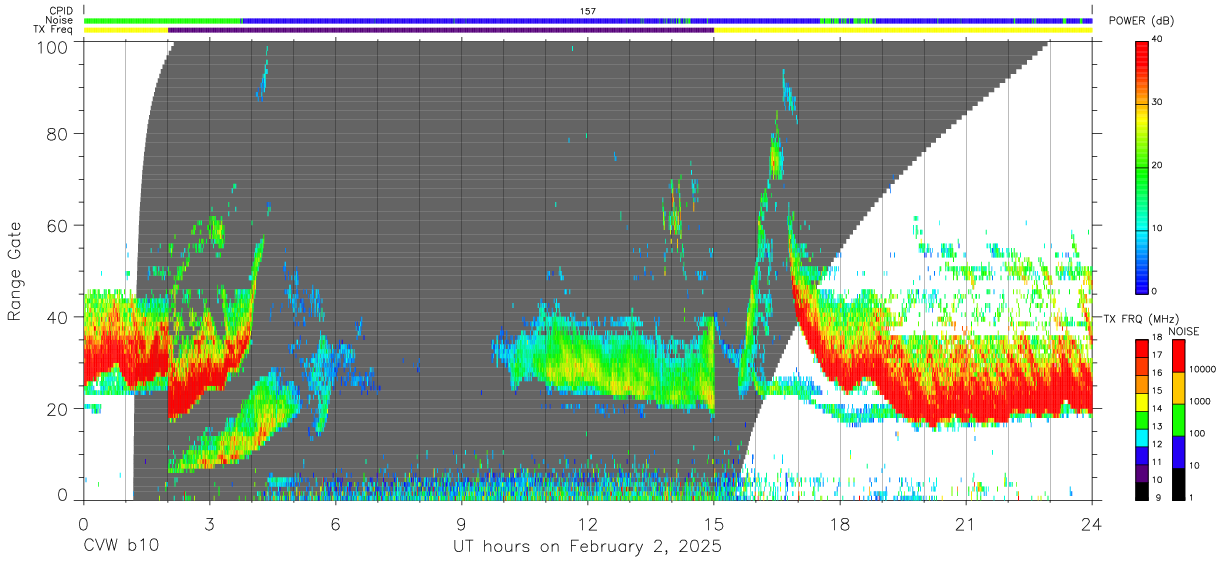Viewport: 1228px width, 567px height.
Task: Click the 9 hour label on the UT axis
Action: [x=461, y=524]
